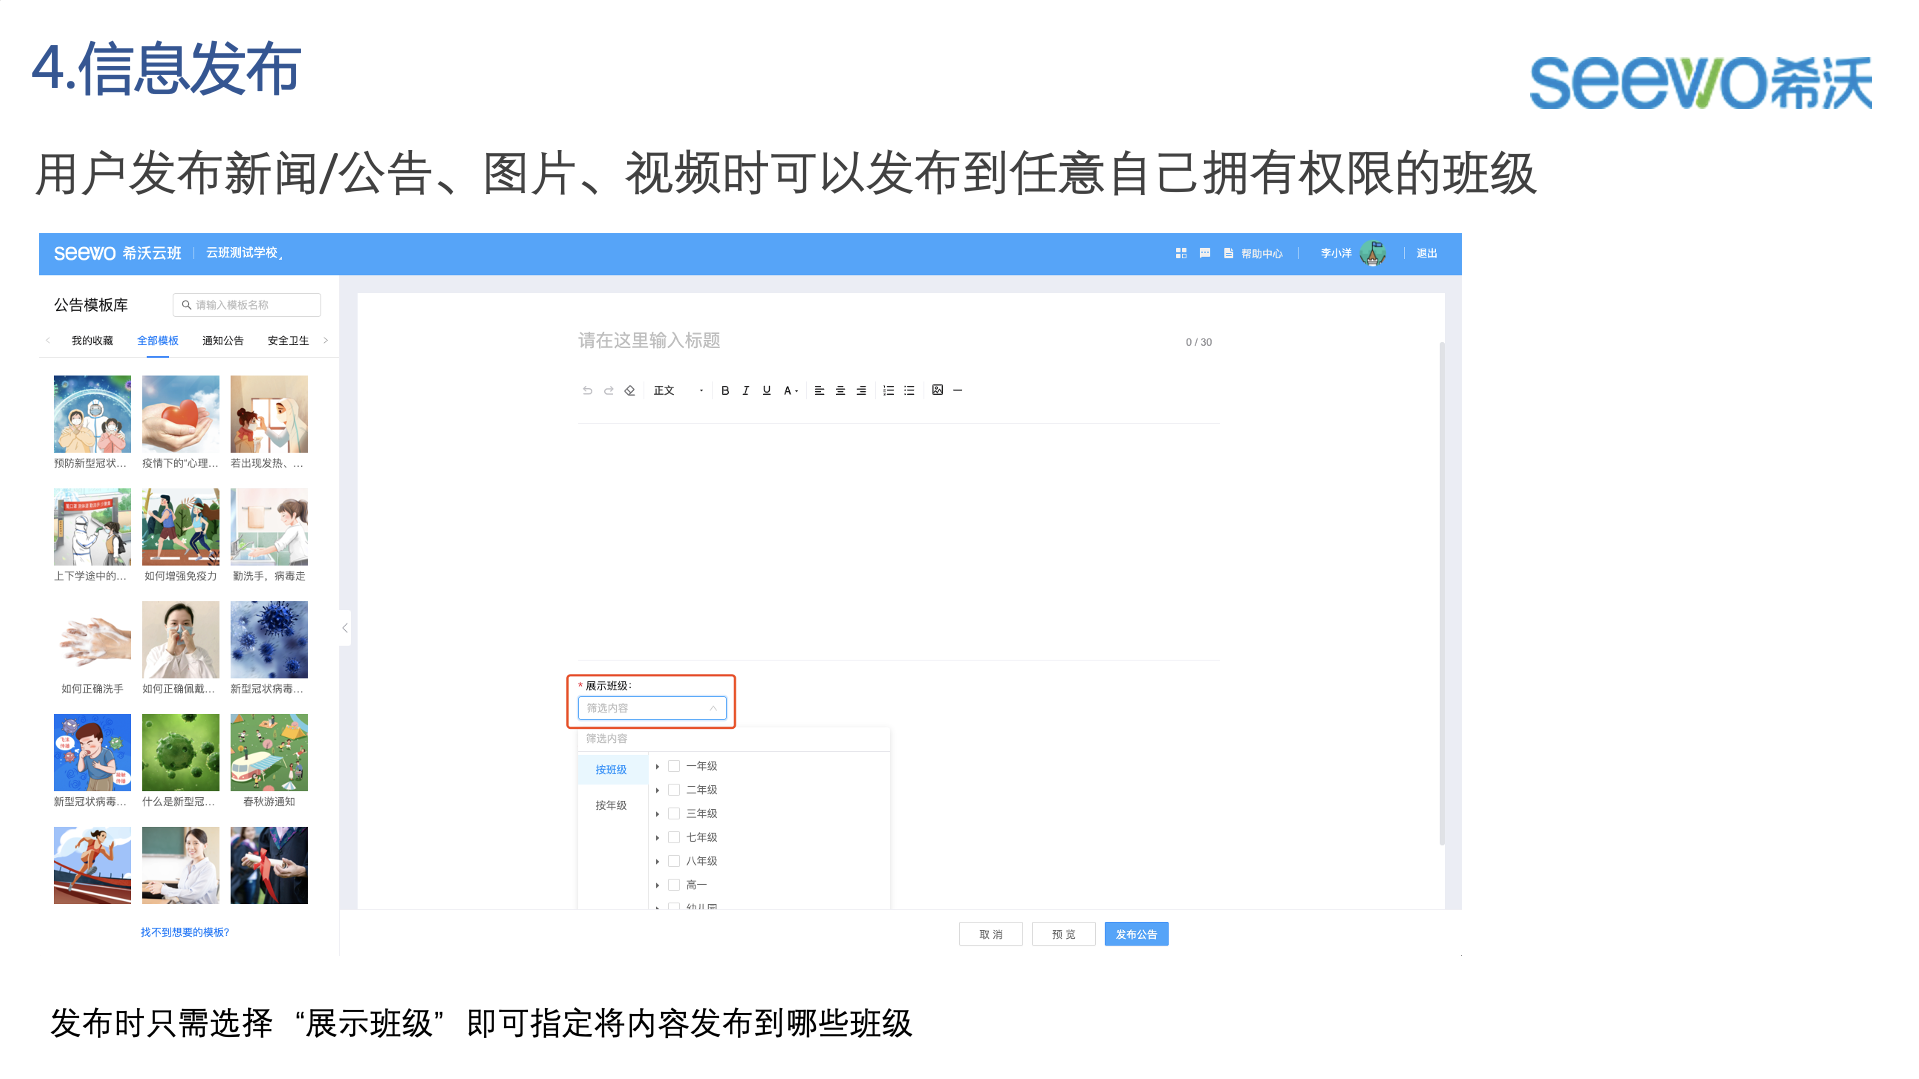Viewport: 1919px width, 1079px height.
Task: Click the 发布公告 publish button
Action: pyautogui.click(x=1135, y=933)
